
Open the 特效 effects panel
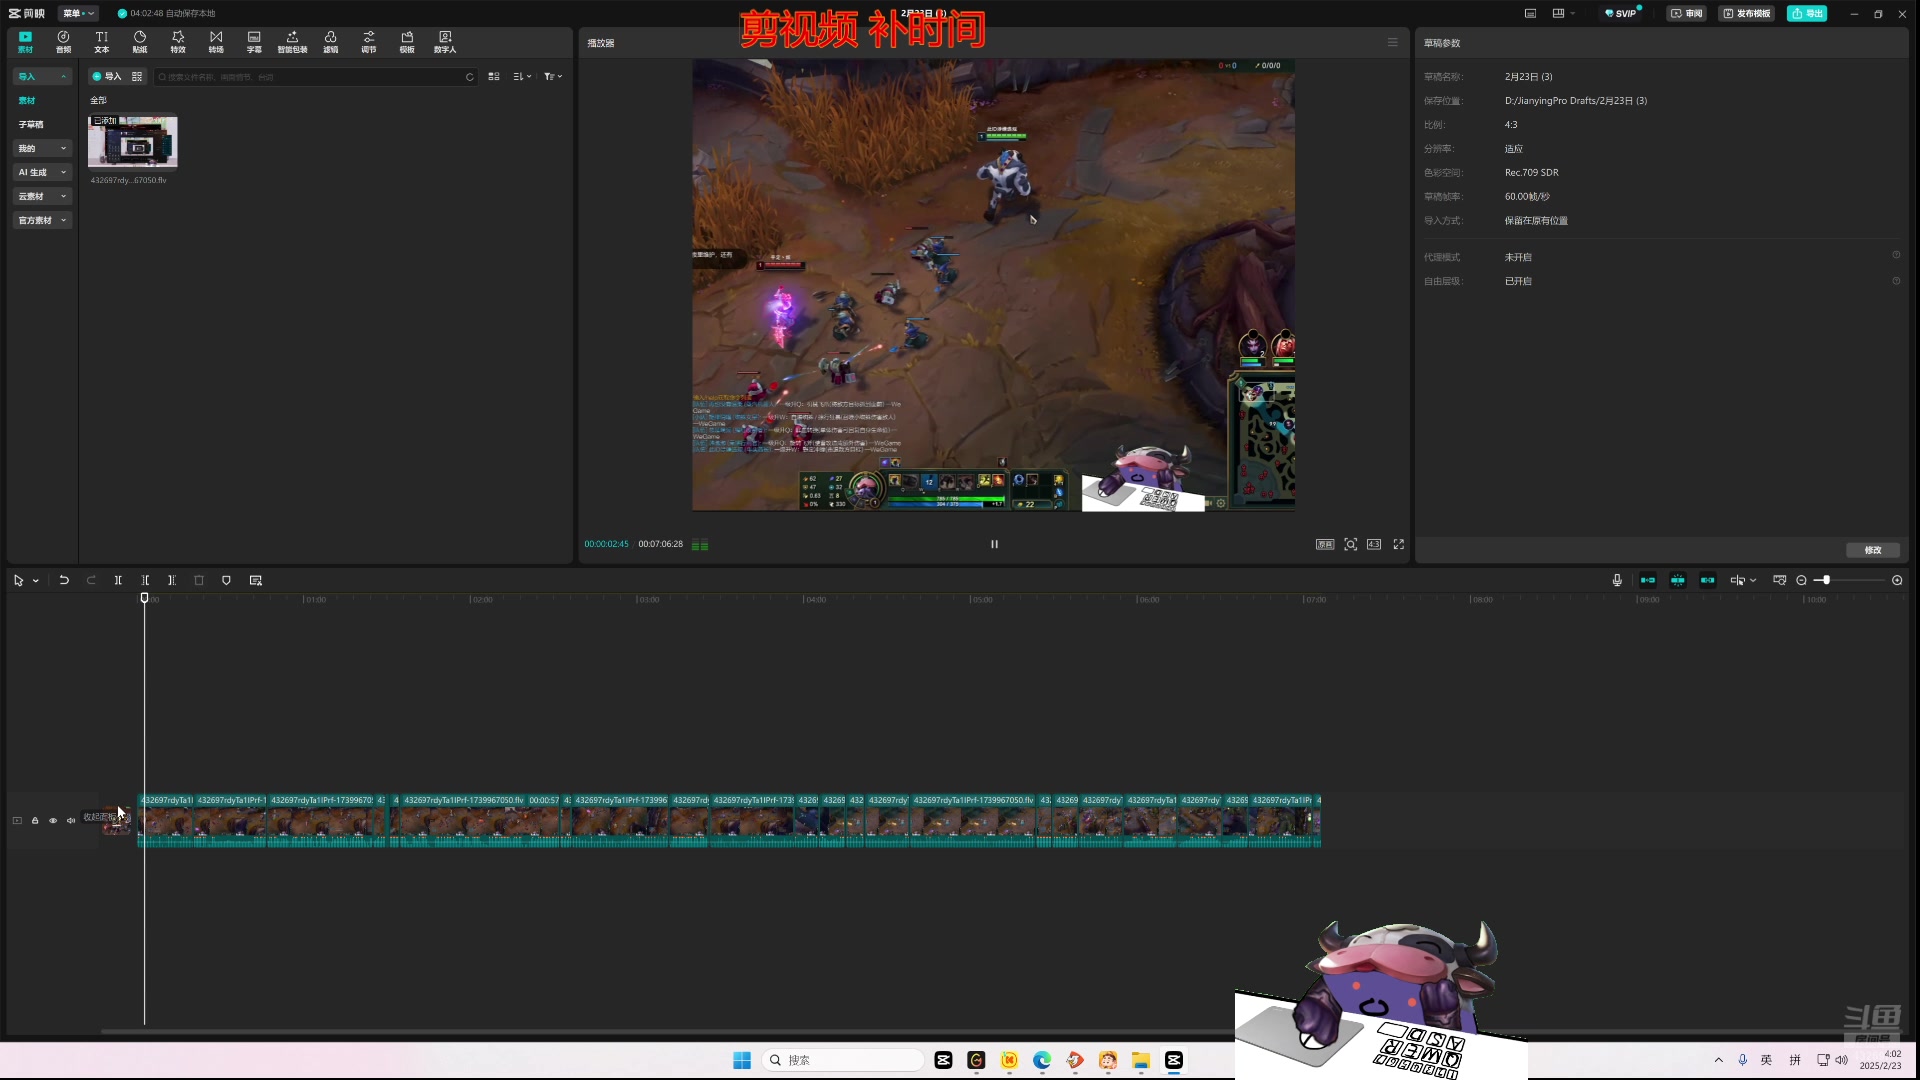(178, 41)
